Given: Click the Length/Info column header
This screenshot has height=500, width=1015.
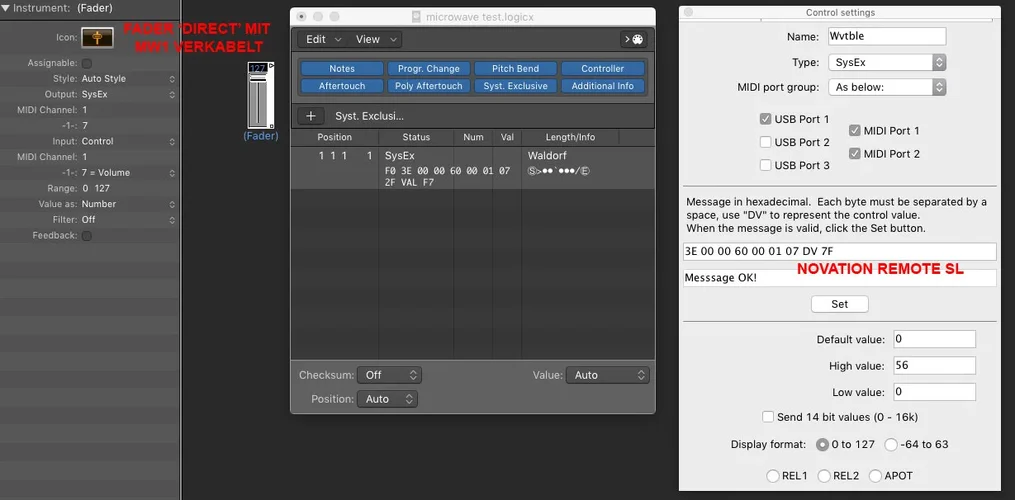Looking at the screenshot, I should 570,137.
